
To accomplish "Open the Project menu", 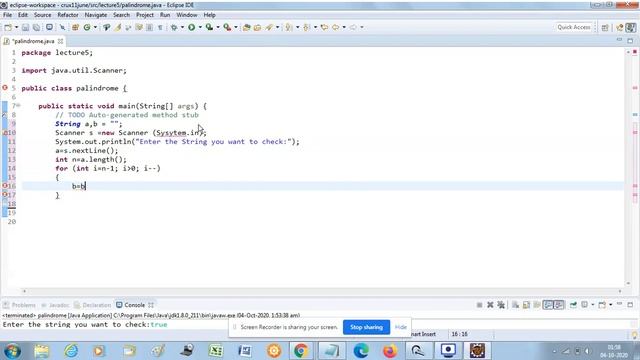I will coord(144,15).
